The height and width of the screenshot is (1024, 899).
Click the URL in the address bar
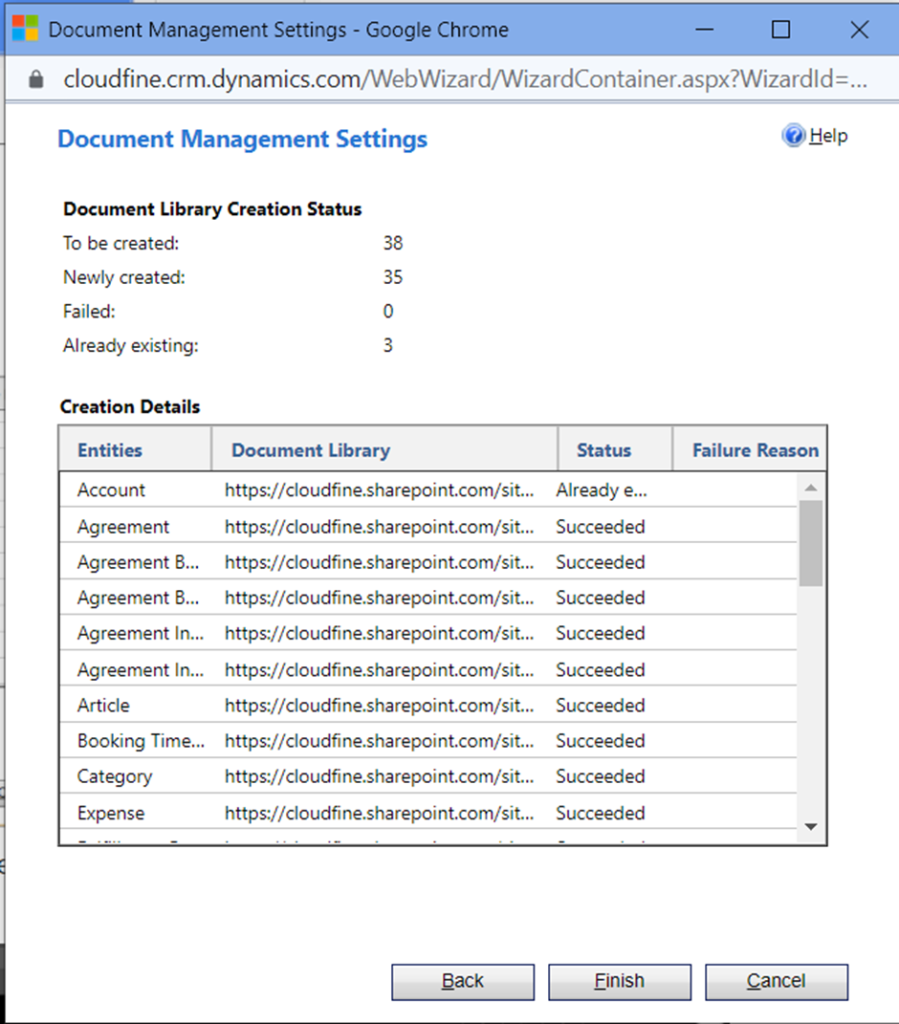click(465, 79)
